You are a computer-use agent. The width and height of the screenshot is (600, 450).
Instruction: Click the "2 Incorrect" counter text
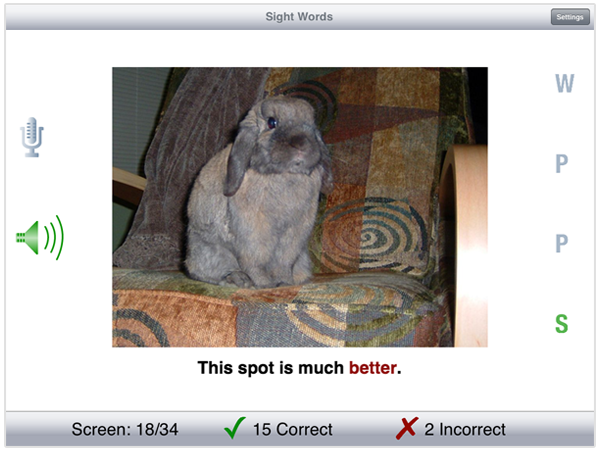(465, 429)
